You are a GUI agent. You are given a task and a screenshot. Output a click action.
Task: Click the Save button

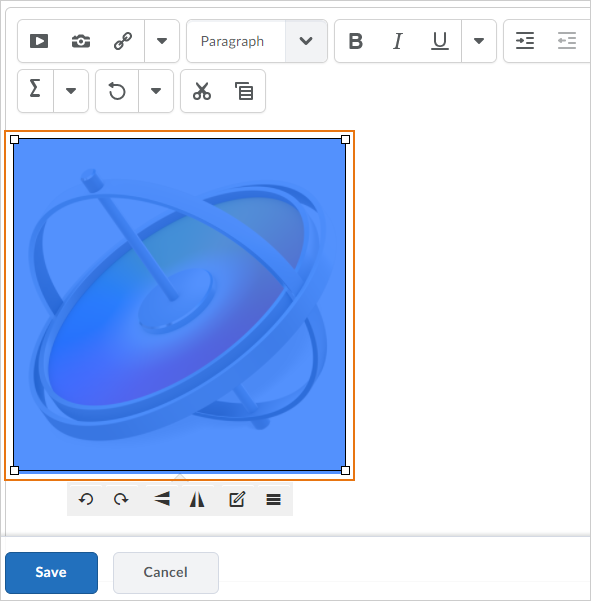[52, 573]
